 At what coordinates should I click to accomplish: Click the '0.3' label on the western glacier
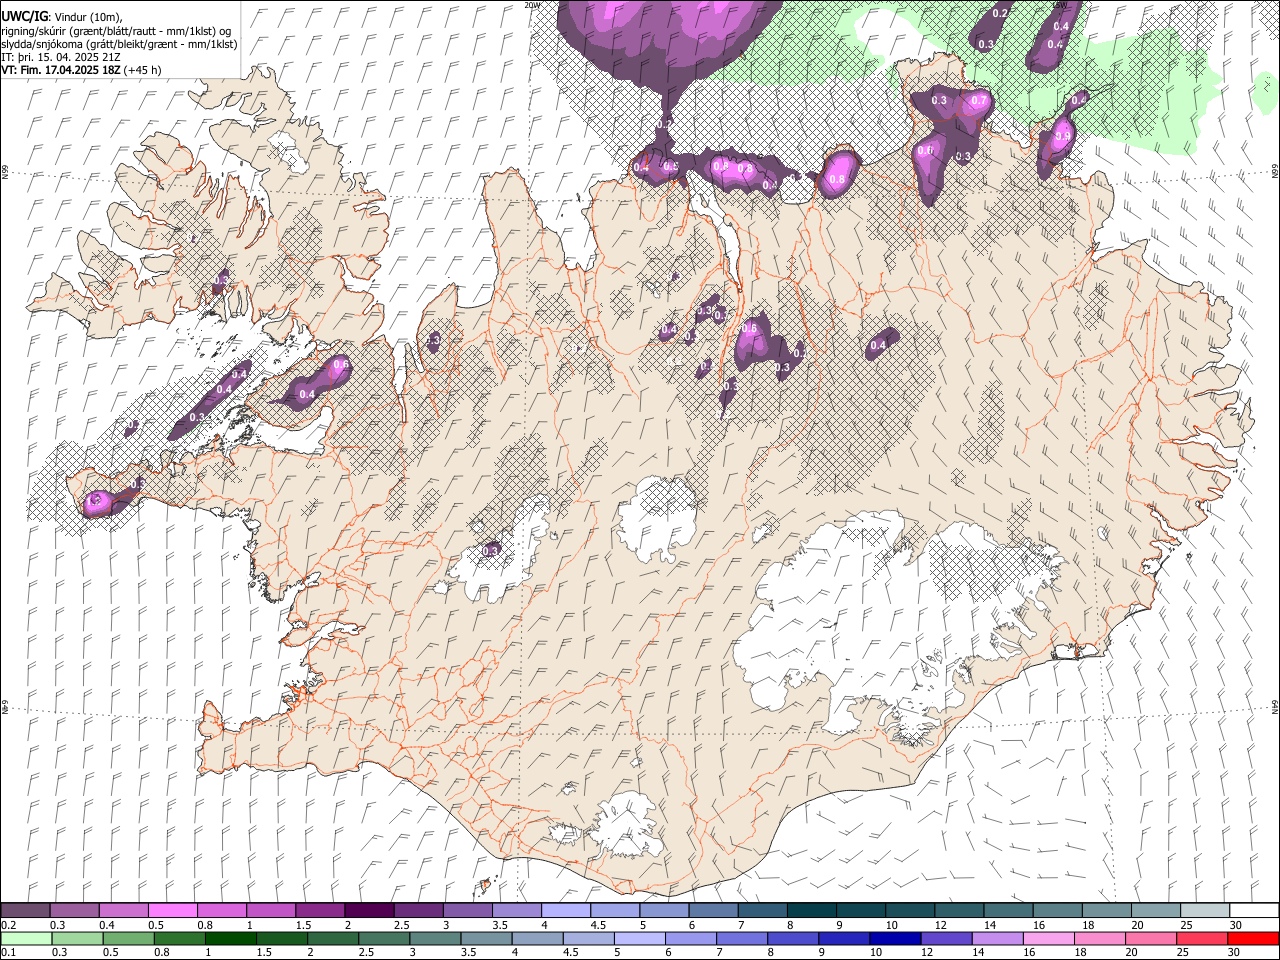490,550
